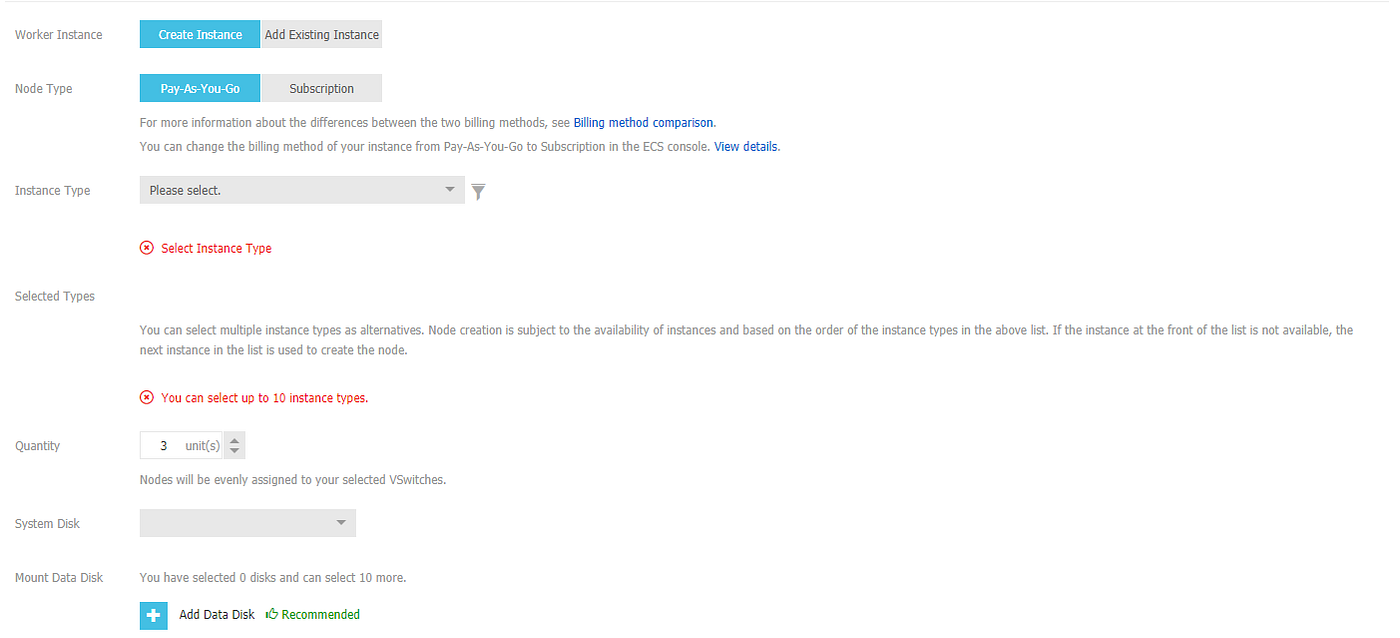Click the Instance Type dropdown arrow
Viewport: 1400px width, 638px height.
pos(450,189)
